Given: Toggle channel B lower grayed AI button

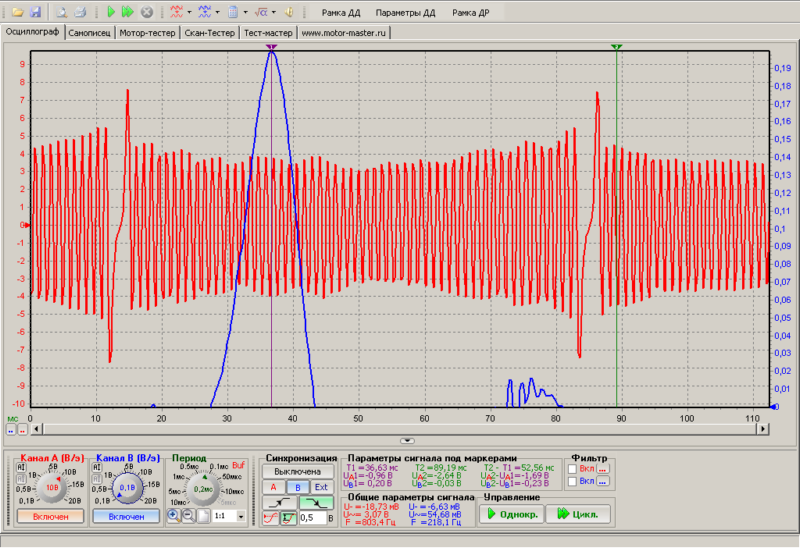Looking at the screenshot, I should click(96, 479).
